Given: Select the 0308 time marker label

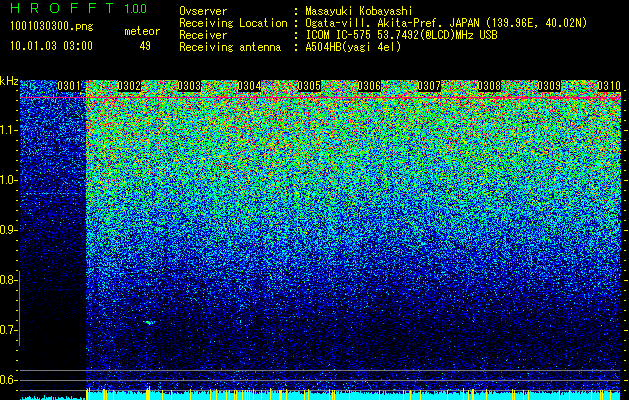Looking at the screenshot, I should click(489, 86).
